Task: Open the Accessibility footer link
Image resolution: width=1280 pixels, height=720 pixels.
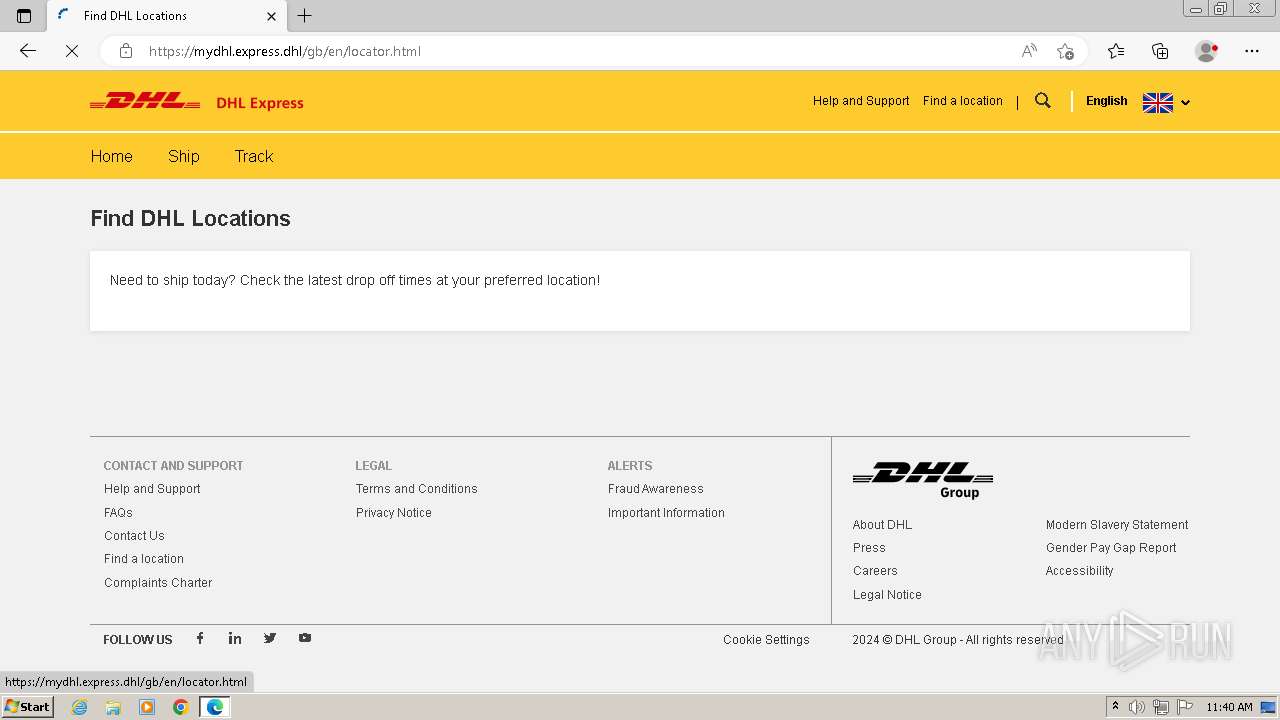Action: pos(1079,571)
